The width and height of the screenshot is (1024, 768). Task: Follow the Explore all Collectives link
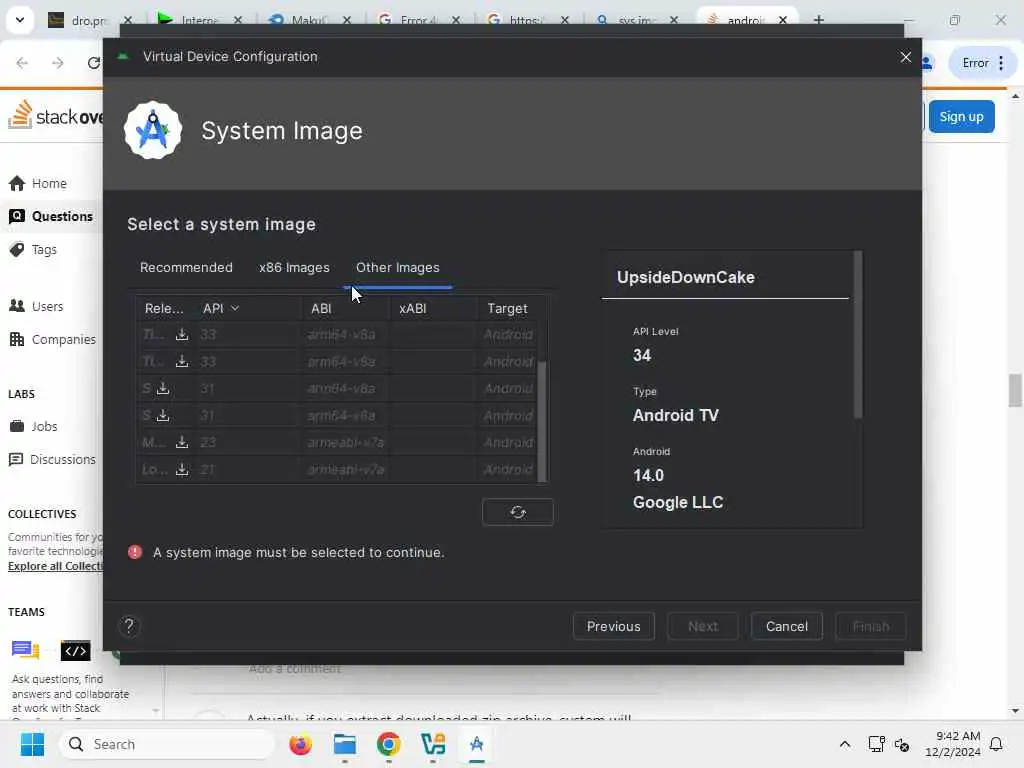pyautogui.click(x=55, y=566)
